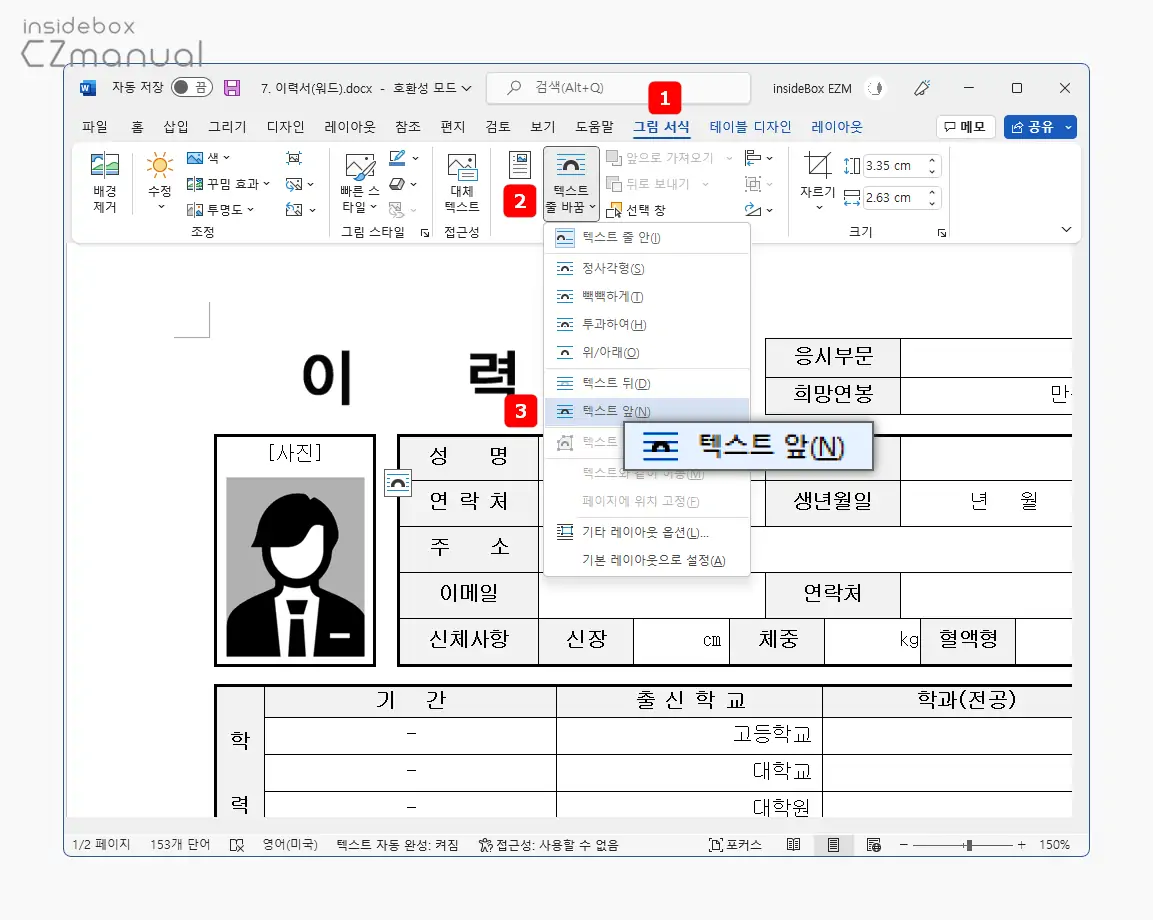Expand the Change Picture dropdown arrow
1153x920 pixels.
[x=310, y=184]
